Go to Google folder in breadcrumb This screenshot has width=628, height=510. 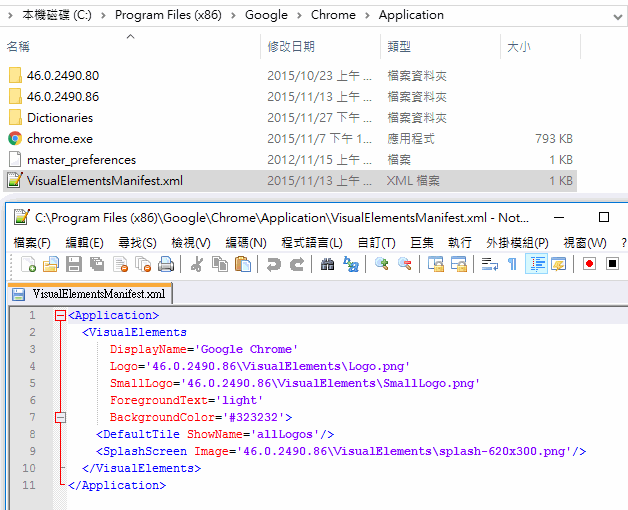pyautogui.click(x=266, y=15)
